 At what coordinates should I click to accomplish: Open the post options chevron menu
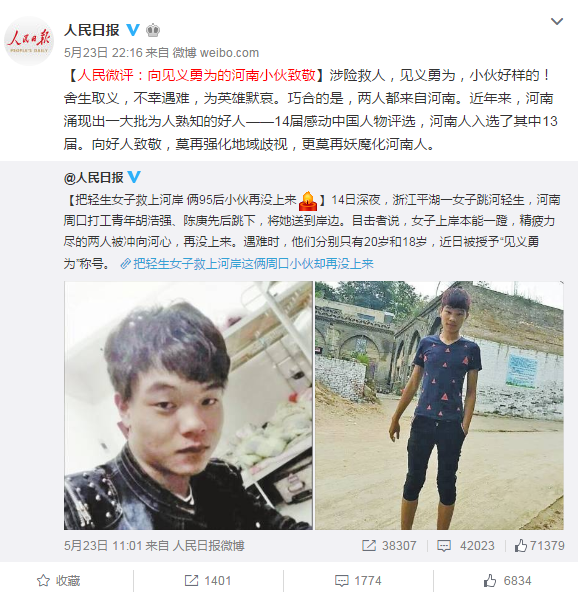point(556,22)
